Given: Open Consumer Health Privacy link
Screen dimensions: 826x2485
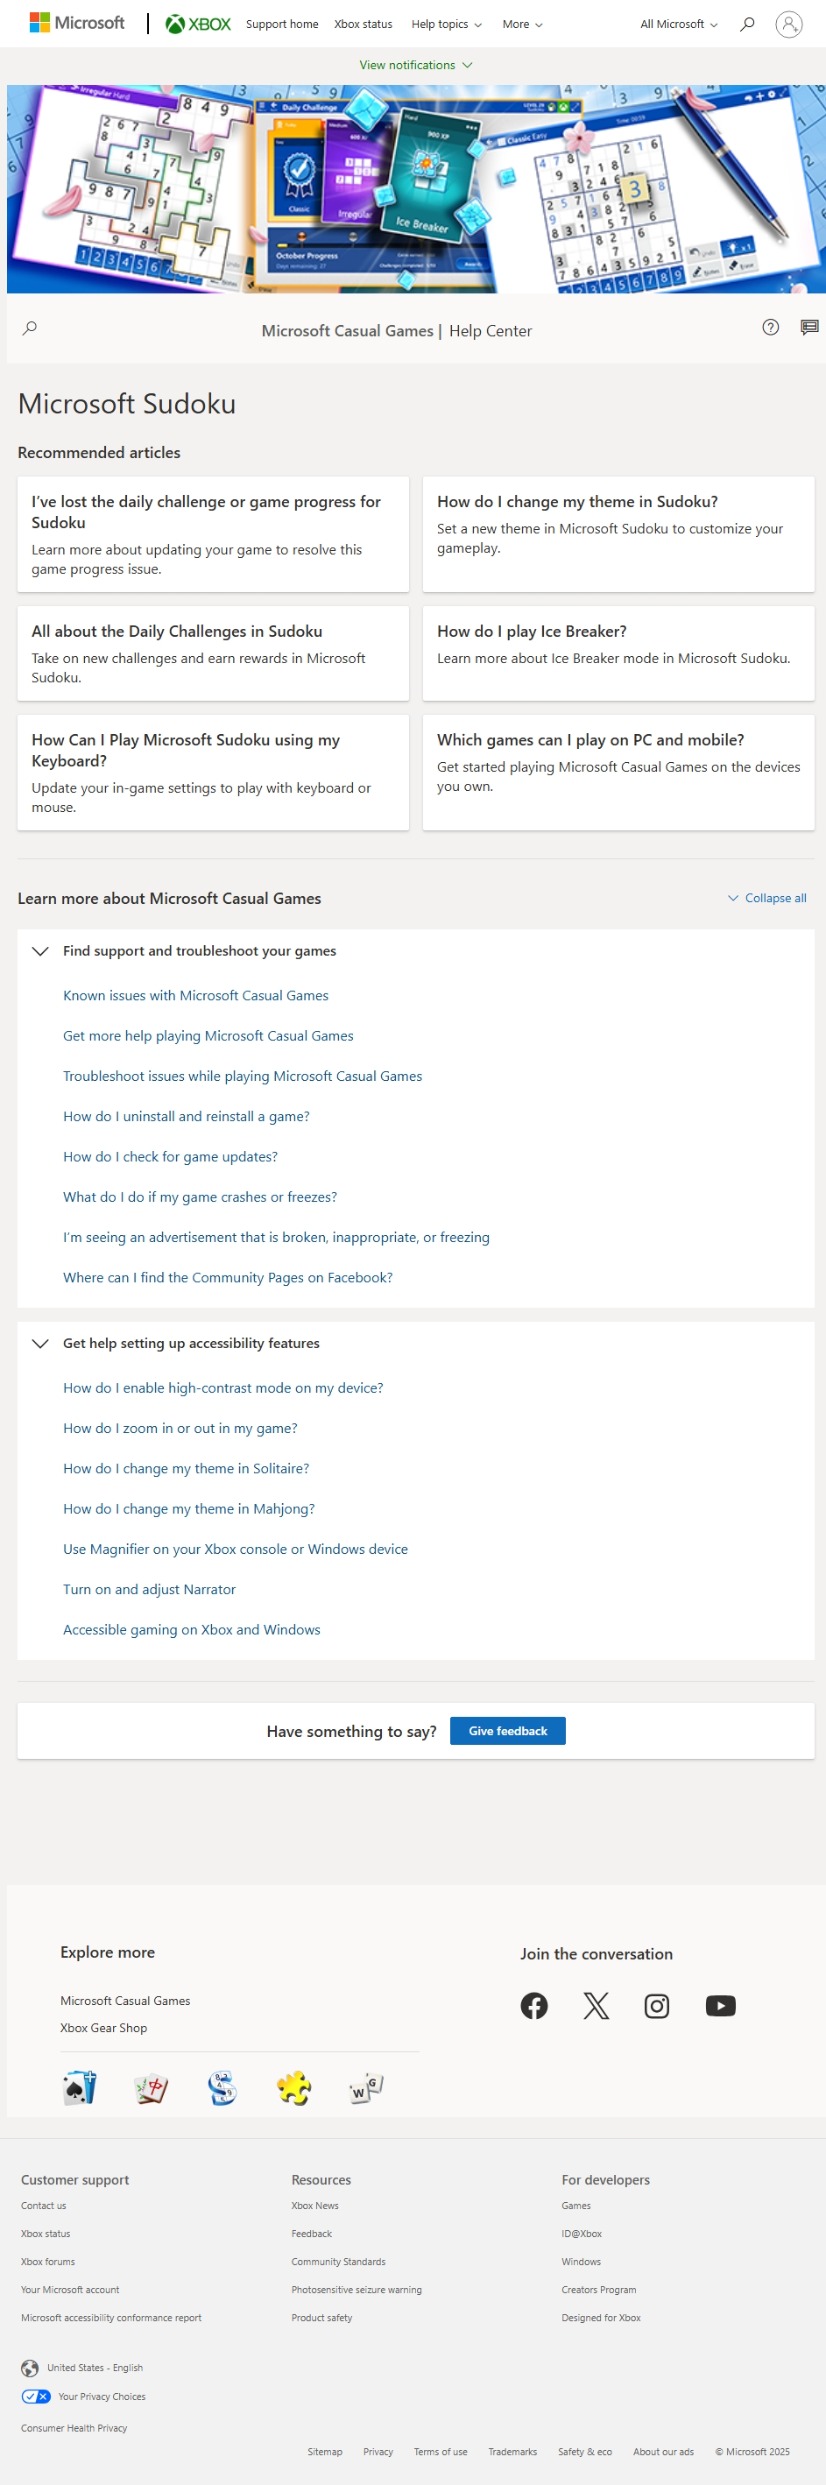Looking at the screenshot, I should pos(74,2427).
